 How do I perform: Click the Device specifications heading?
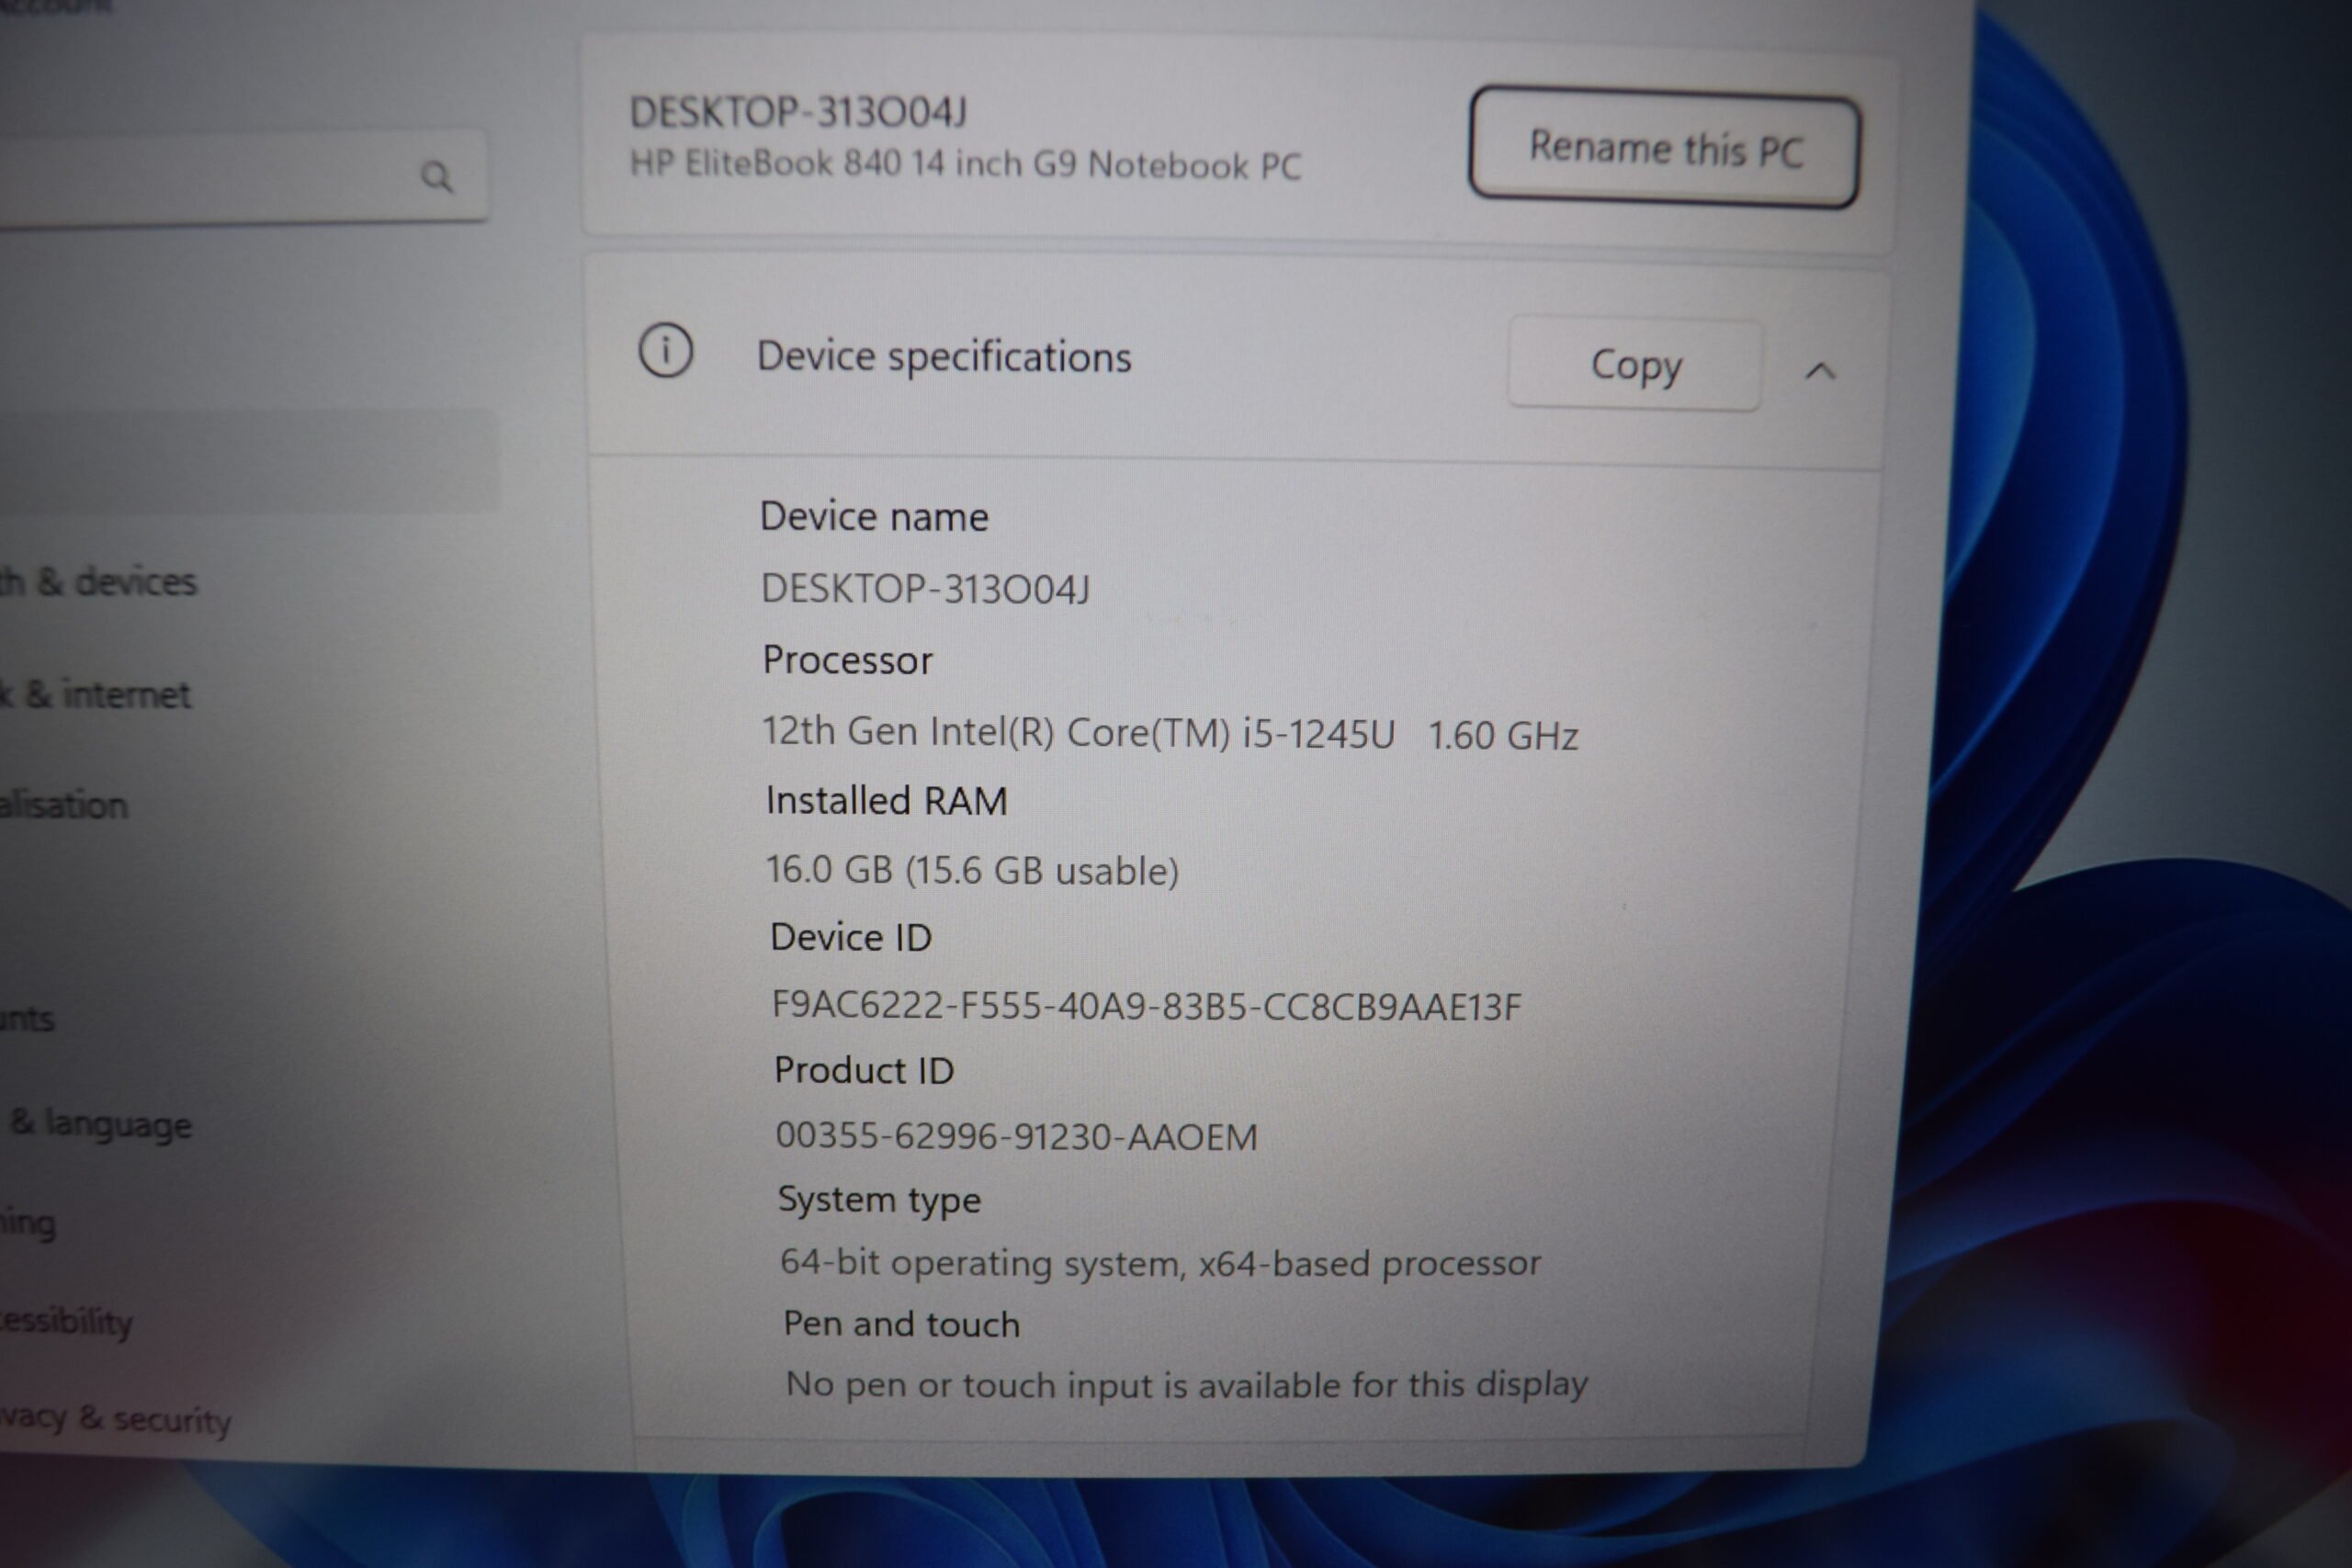click(944, 356)
